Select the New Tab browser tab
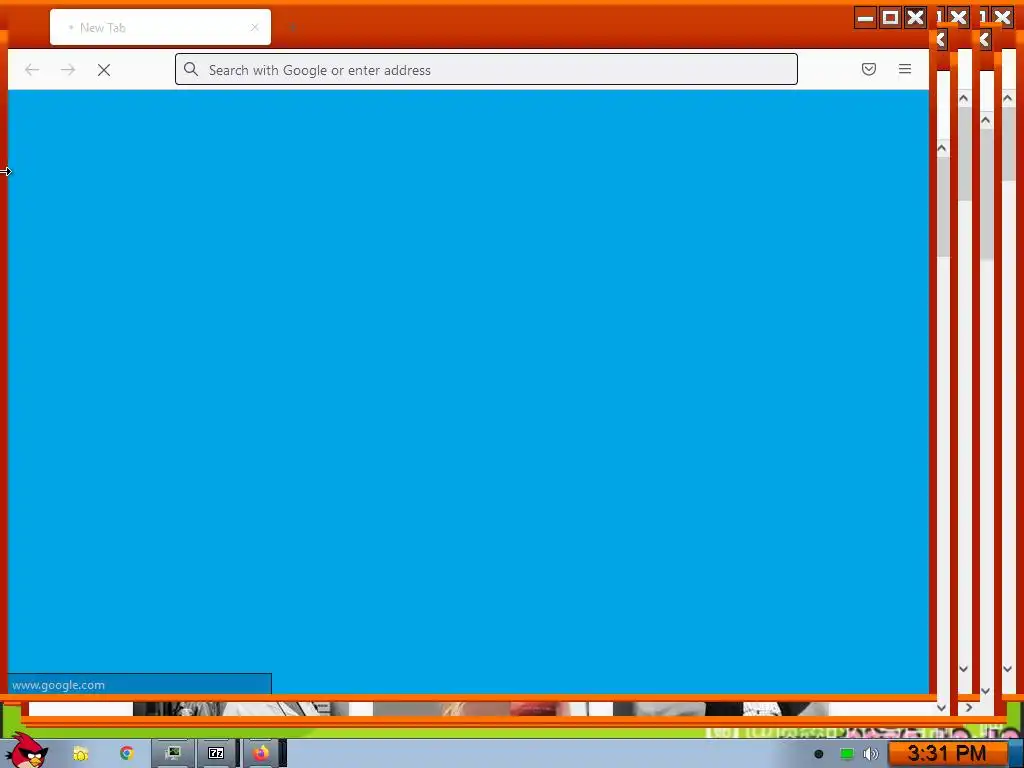This screenshot has width=1024, height=768. coord(160,27)
